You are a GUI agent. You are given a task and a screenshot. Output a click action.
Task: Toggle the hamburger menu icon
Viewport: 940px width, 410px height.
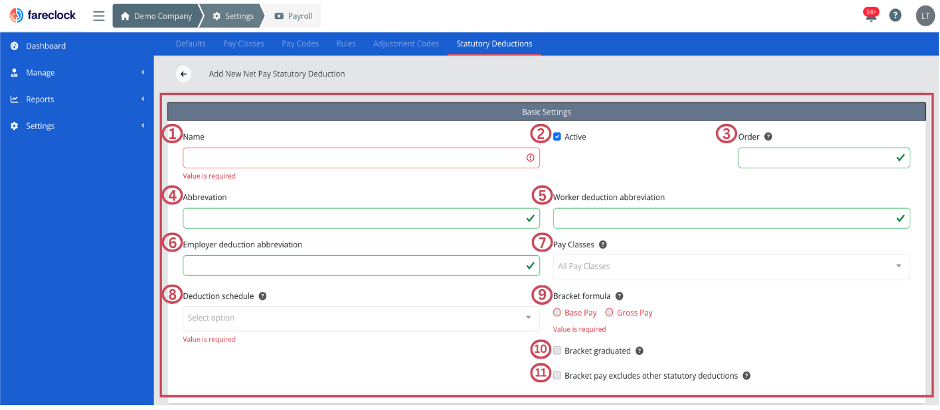pos(99,16)
